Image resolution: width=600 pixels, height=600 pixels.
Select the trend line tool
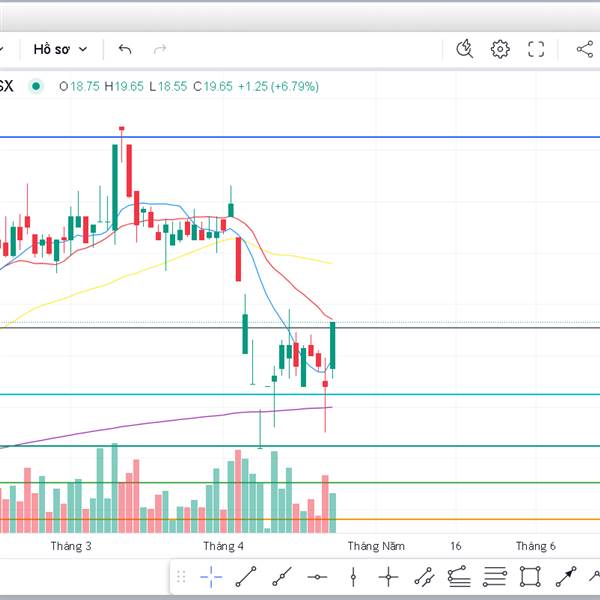point(246,576)
